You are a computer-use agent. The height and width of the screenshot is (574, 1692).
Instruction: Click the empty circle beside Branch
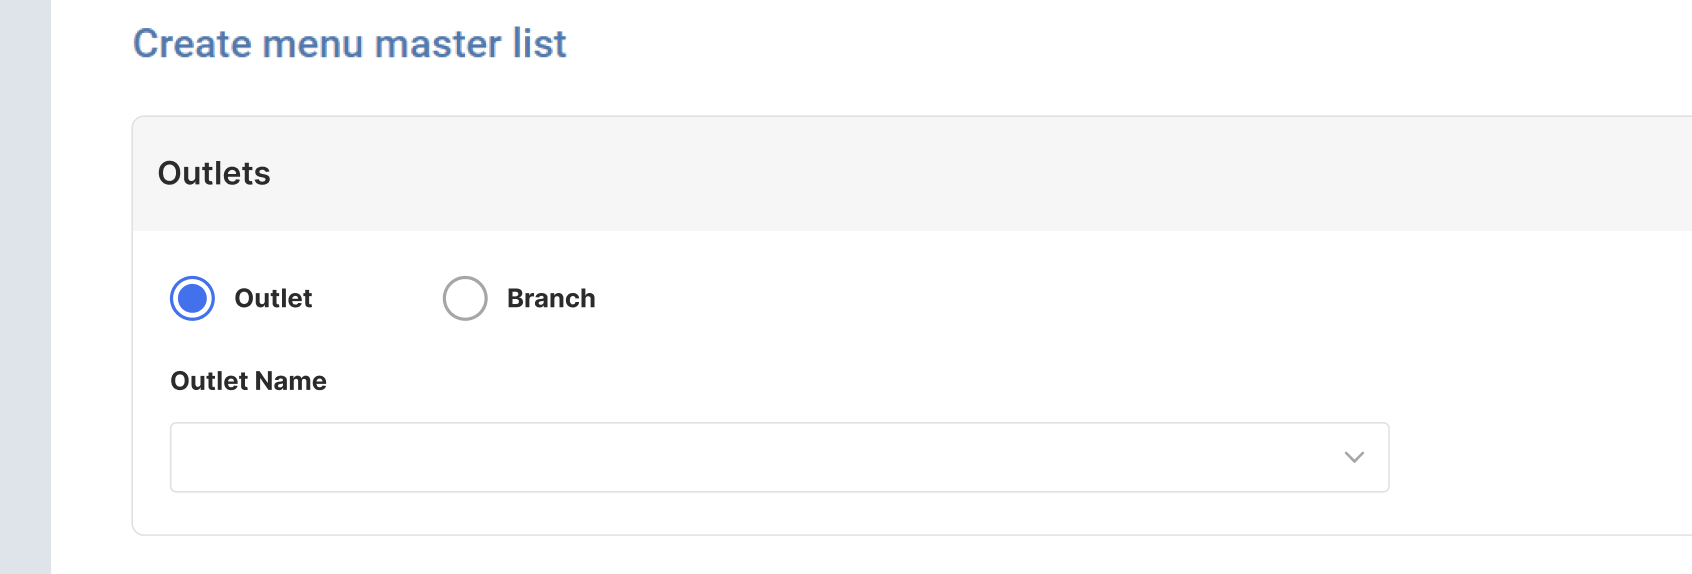465,298
